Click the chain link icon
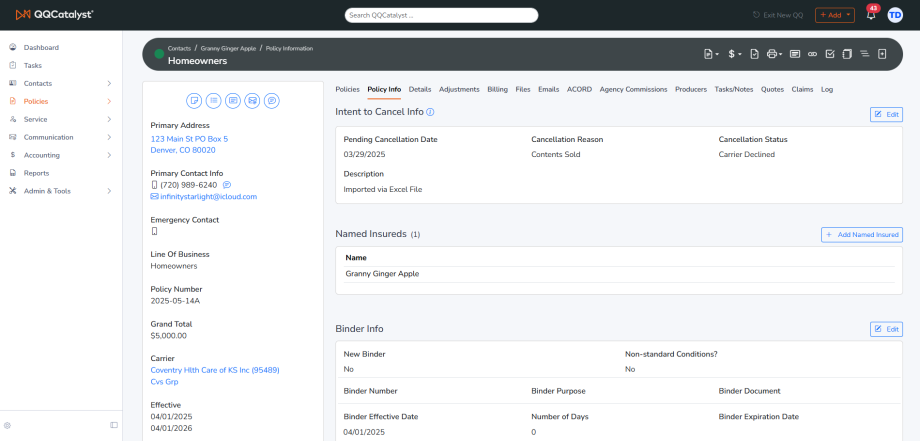The width and height of the screenshot is (920, 441). (812, 54)
